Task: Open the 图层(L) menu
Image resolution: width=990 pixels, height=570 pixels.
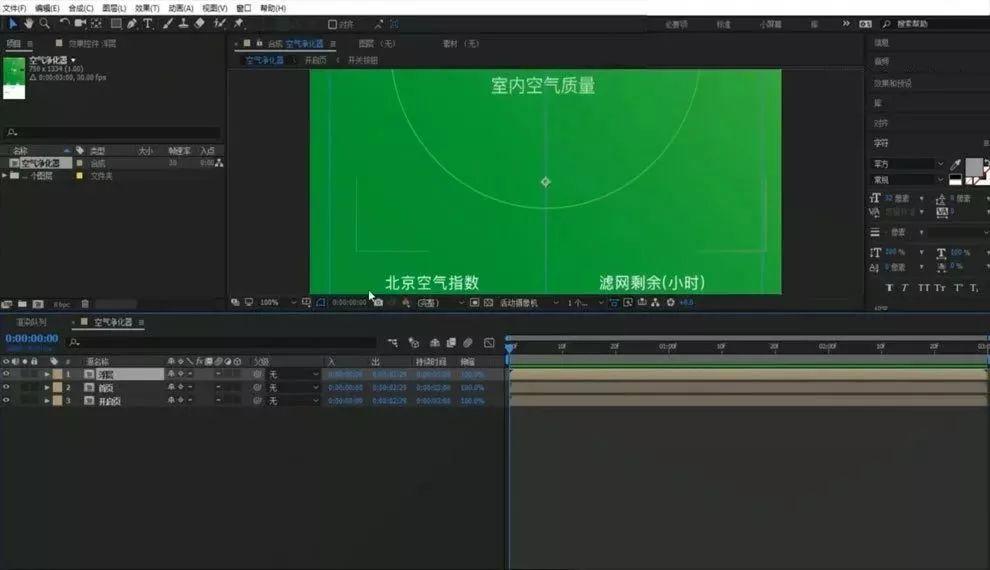Action: [x=114, y=8]
